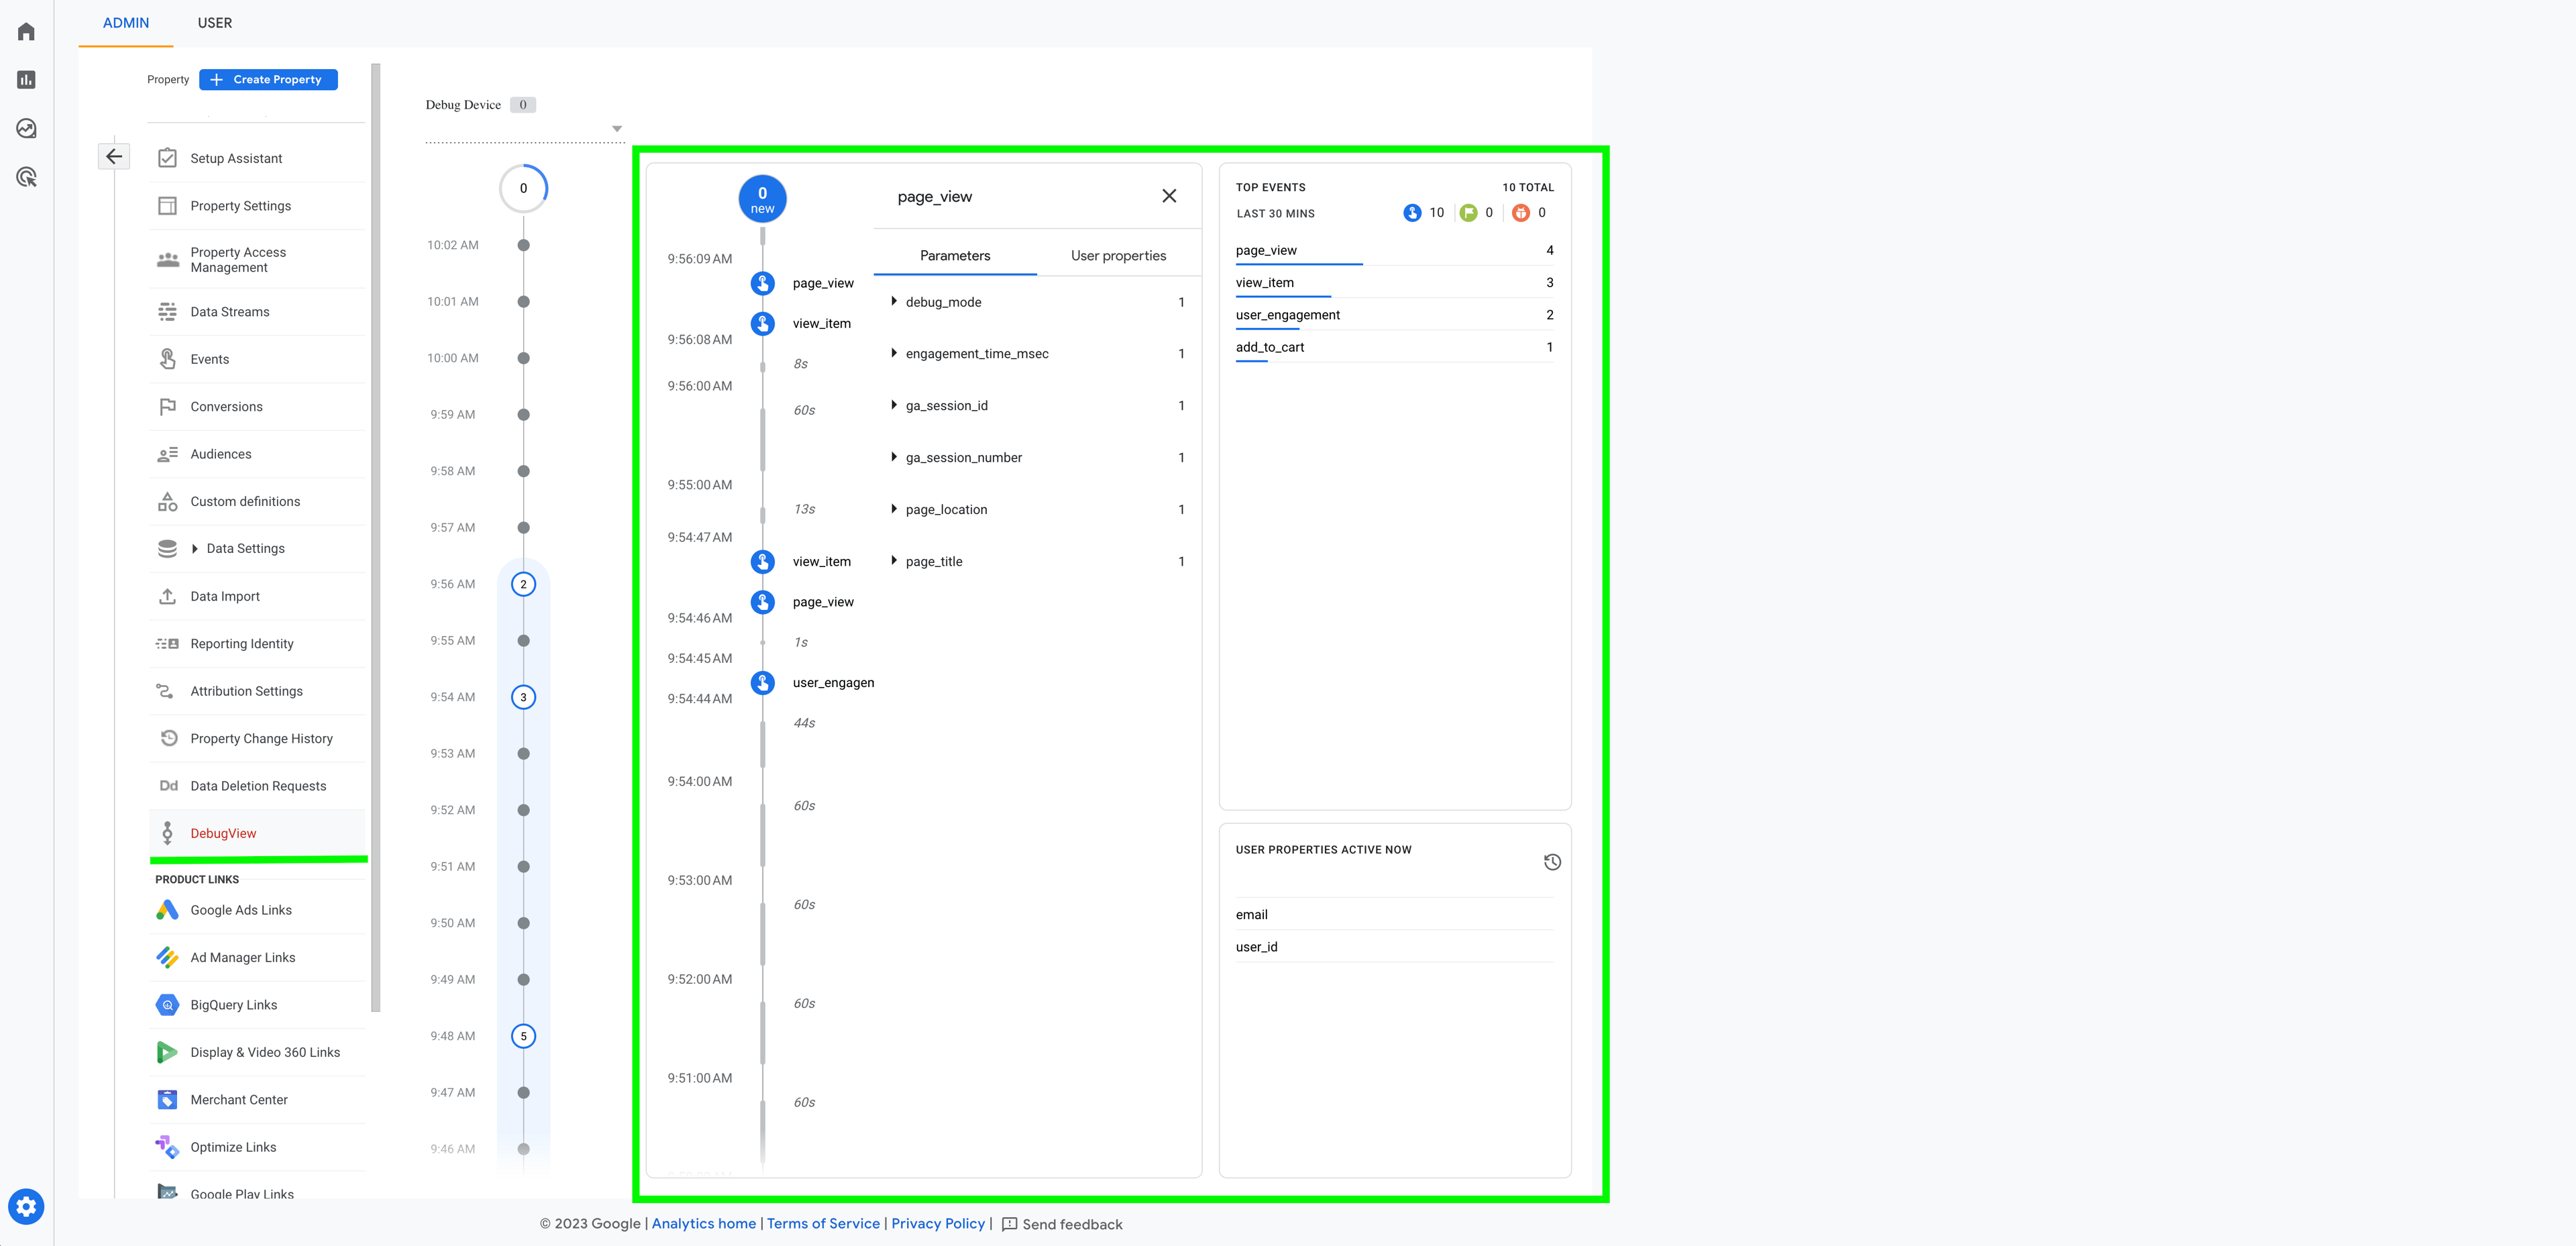This screenshot has height=1246, width=2576.
Task: Expand the page_title parameter
Action: pyautogui.click(x=894, y=561)
